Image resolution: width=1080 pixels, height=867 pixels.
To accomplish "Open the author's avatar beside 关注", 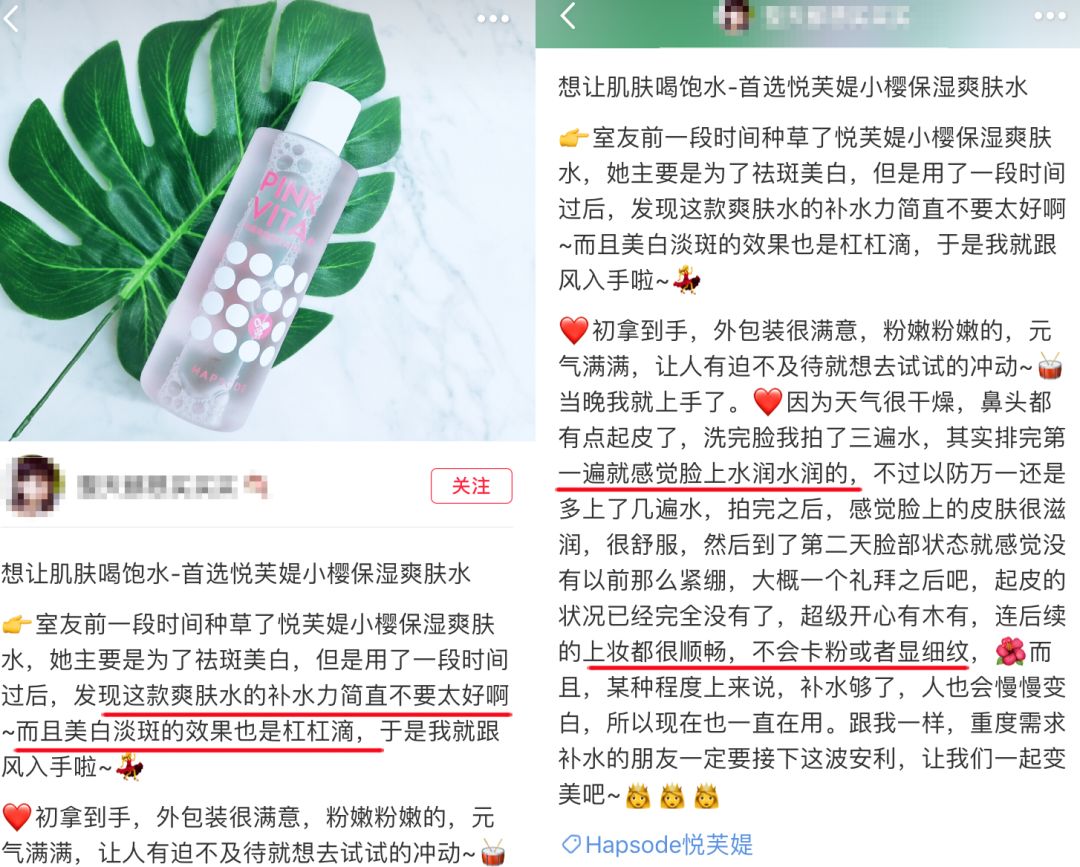I will pyautogui.click(x=34, y=485).
